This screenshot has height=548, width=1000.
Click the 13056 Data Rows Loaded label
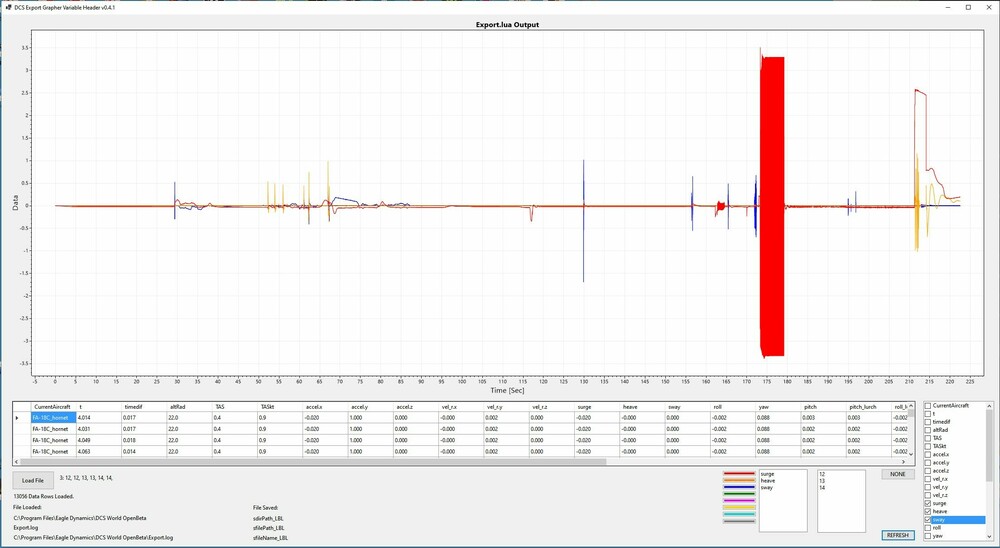click(43, 496)
